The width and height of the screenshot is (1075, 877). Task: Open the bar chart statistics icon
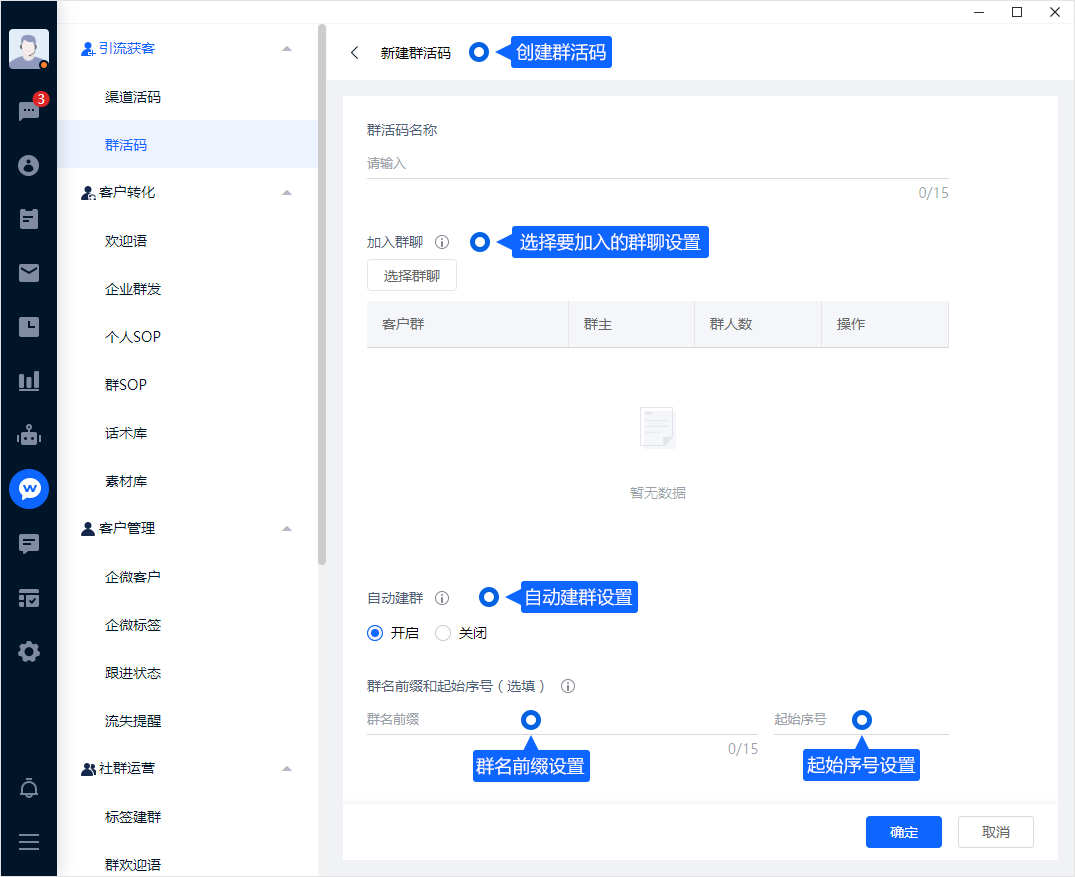(29, 381)
